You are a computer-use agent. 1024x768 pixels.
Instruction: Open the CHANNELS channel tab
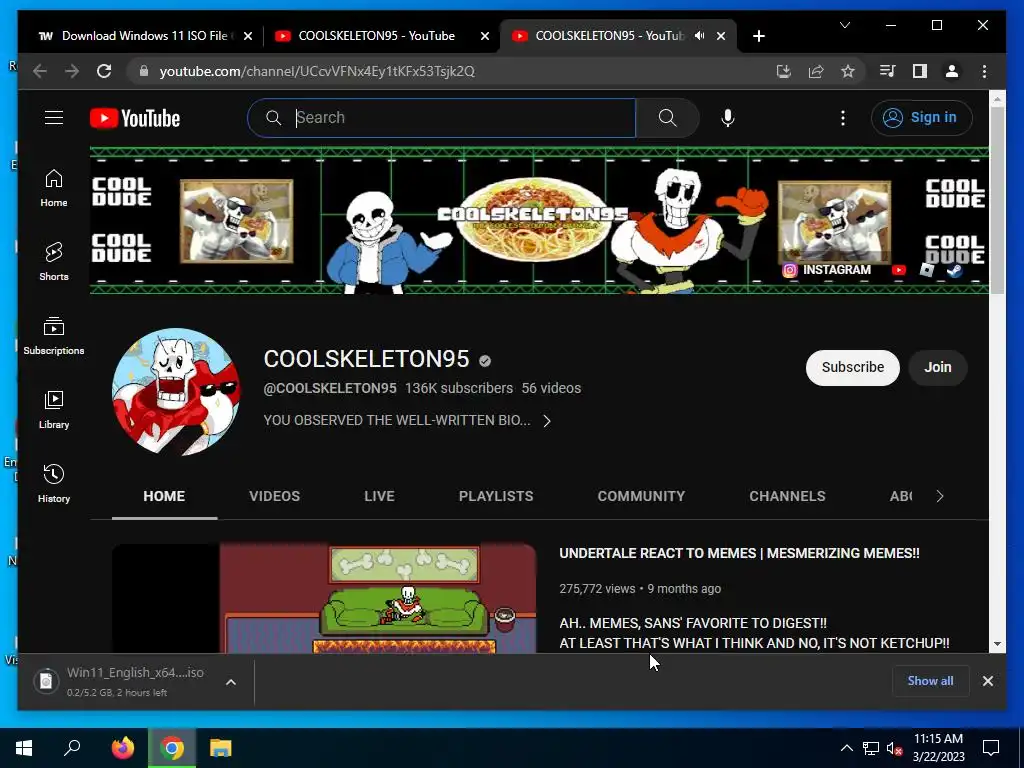(x=787, y=496)
